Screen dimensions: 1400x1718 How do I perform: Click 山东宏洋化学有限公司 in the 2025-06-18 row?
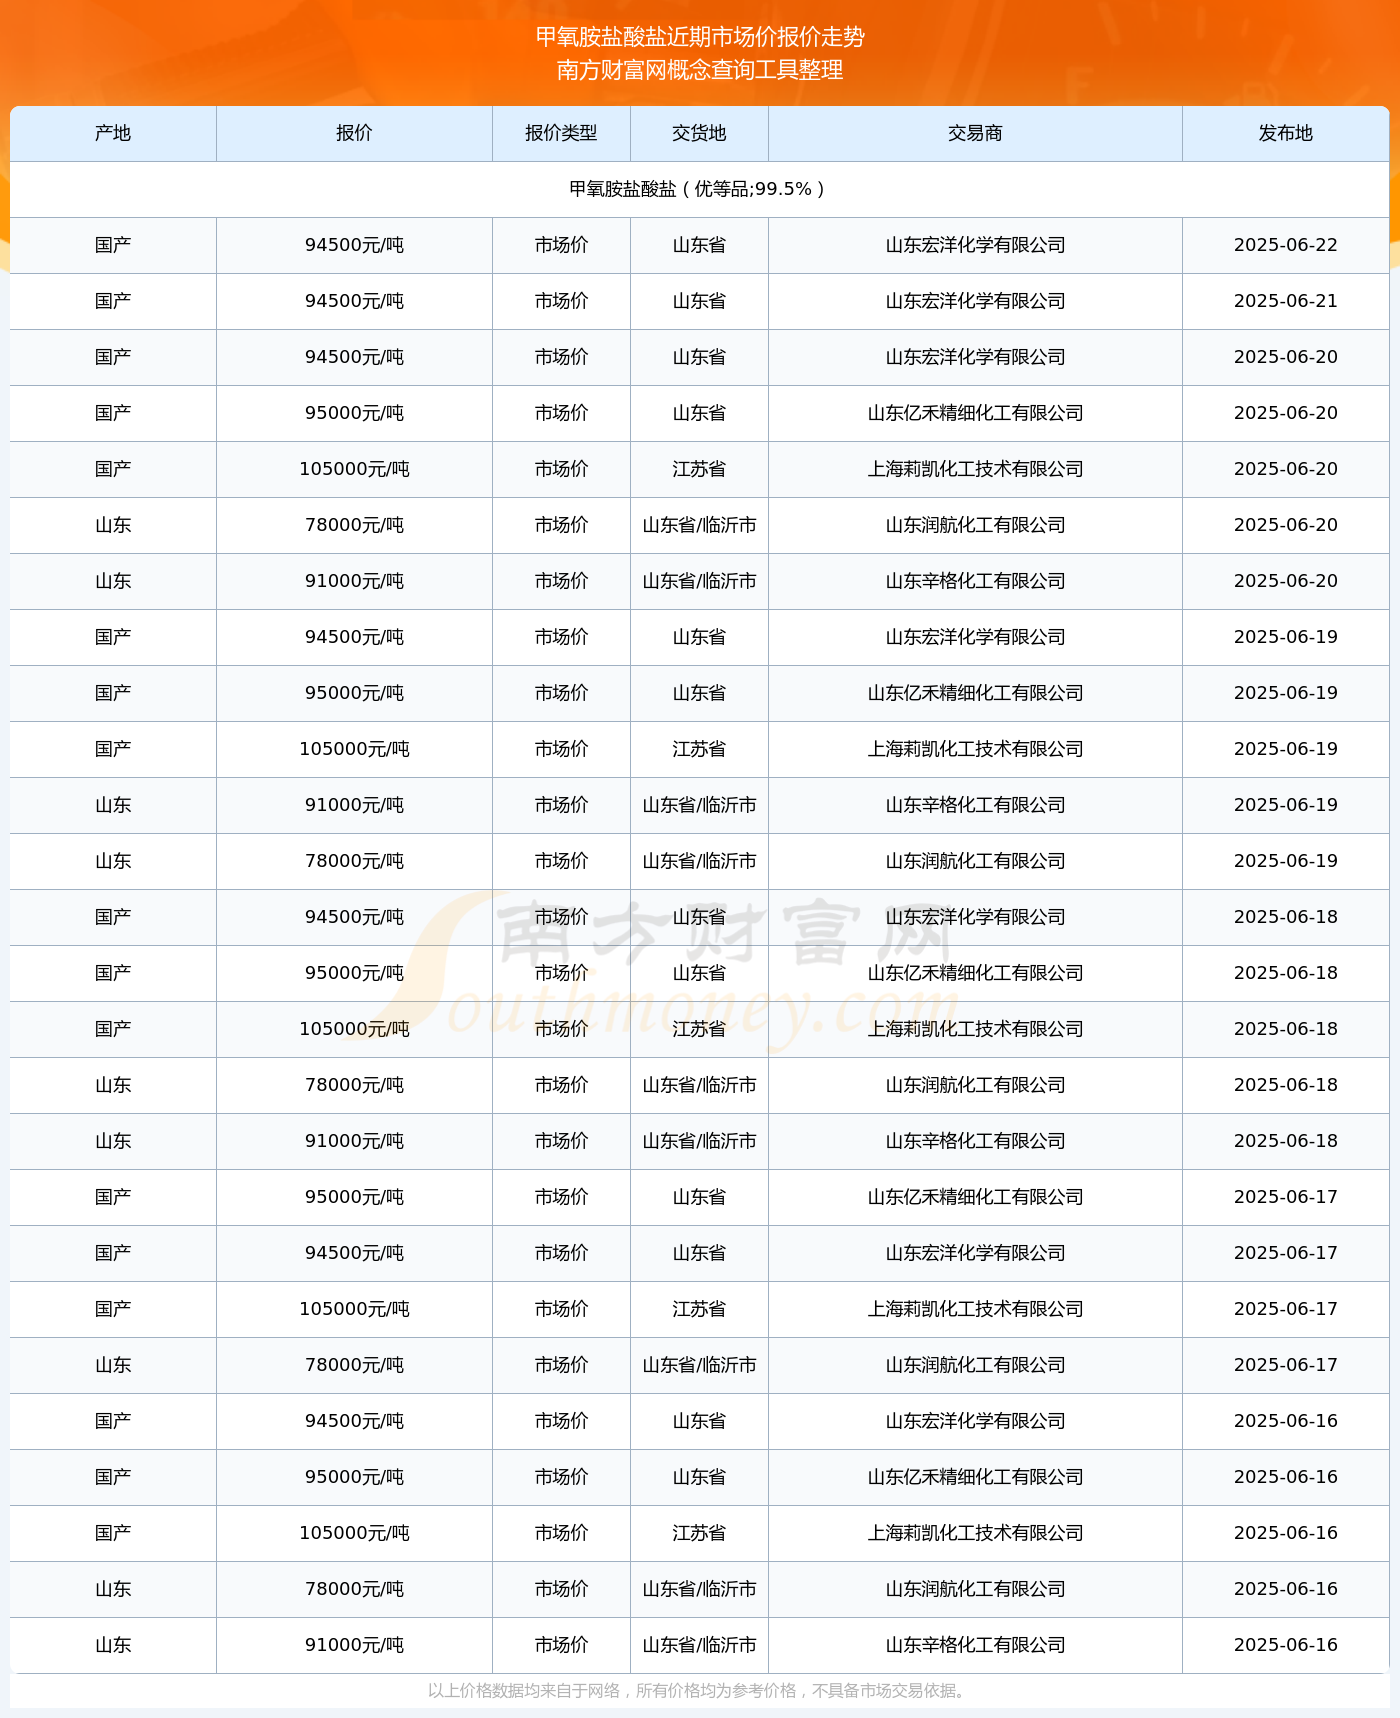(x=975, y=917)
